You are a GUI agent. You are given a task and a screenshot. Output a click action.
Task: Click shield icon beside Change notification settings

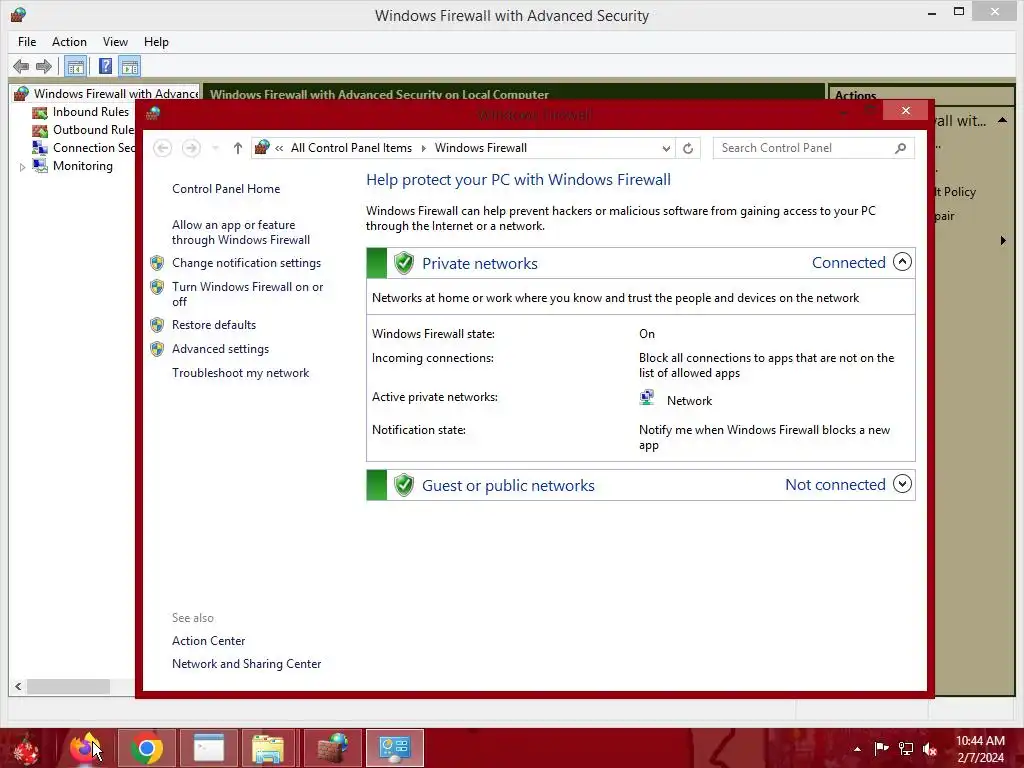tap(157, 263)
